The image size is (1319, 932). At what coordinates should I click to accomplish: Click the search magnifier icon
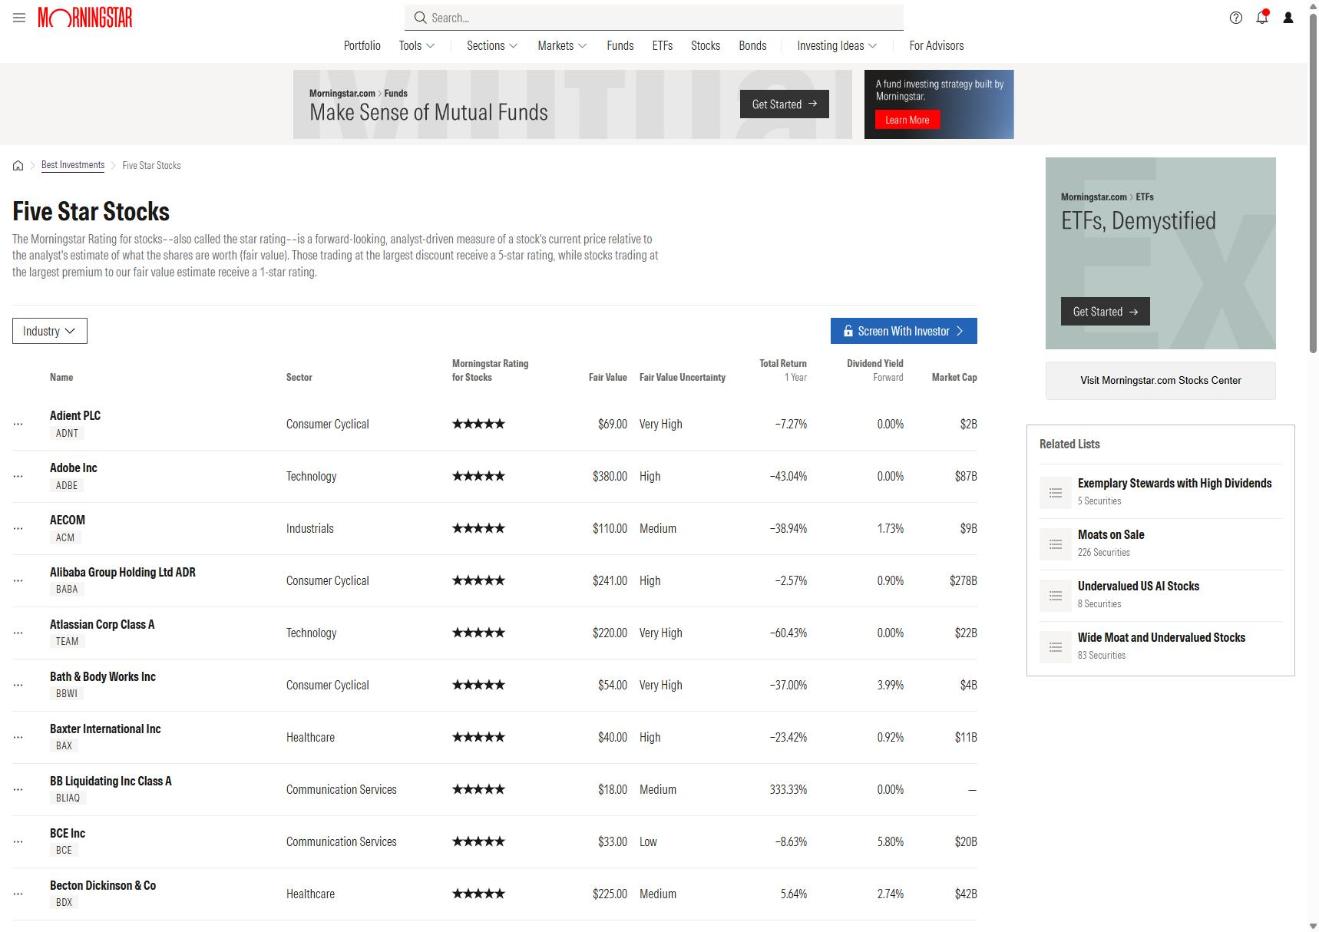(420, 18)
